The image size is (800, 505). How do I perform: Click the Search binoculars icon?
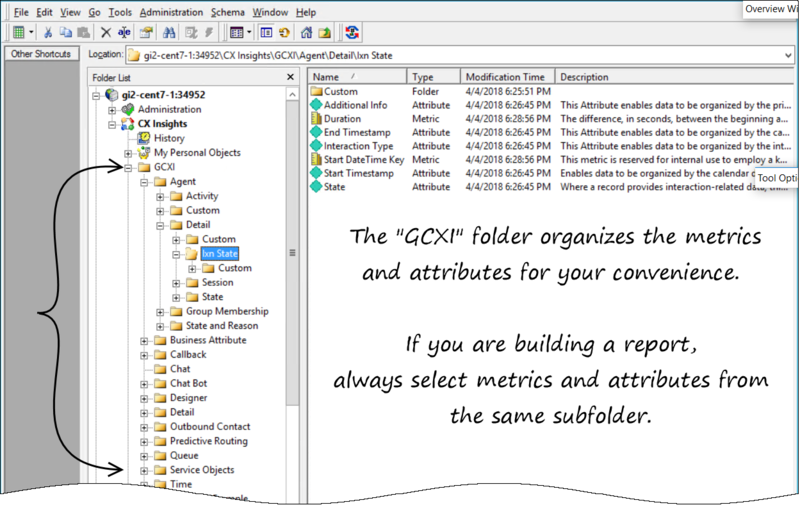[169, 32]
